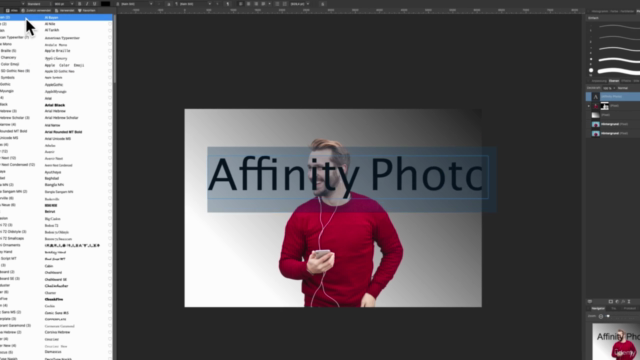Image resolution: width=640 pixels, height=360 pixels.
Task: Click the Navigator preview thumbnail
Action: click(x=616, y=342)
